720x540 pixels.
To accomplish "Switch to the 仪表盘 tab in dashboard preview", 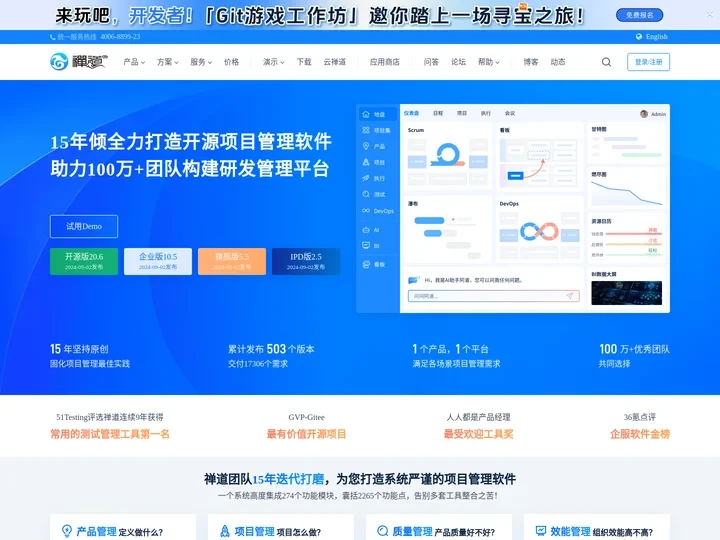I will click(411, 113).
